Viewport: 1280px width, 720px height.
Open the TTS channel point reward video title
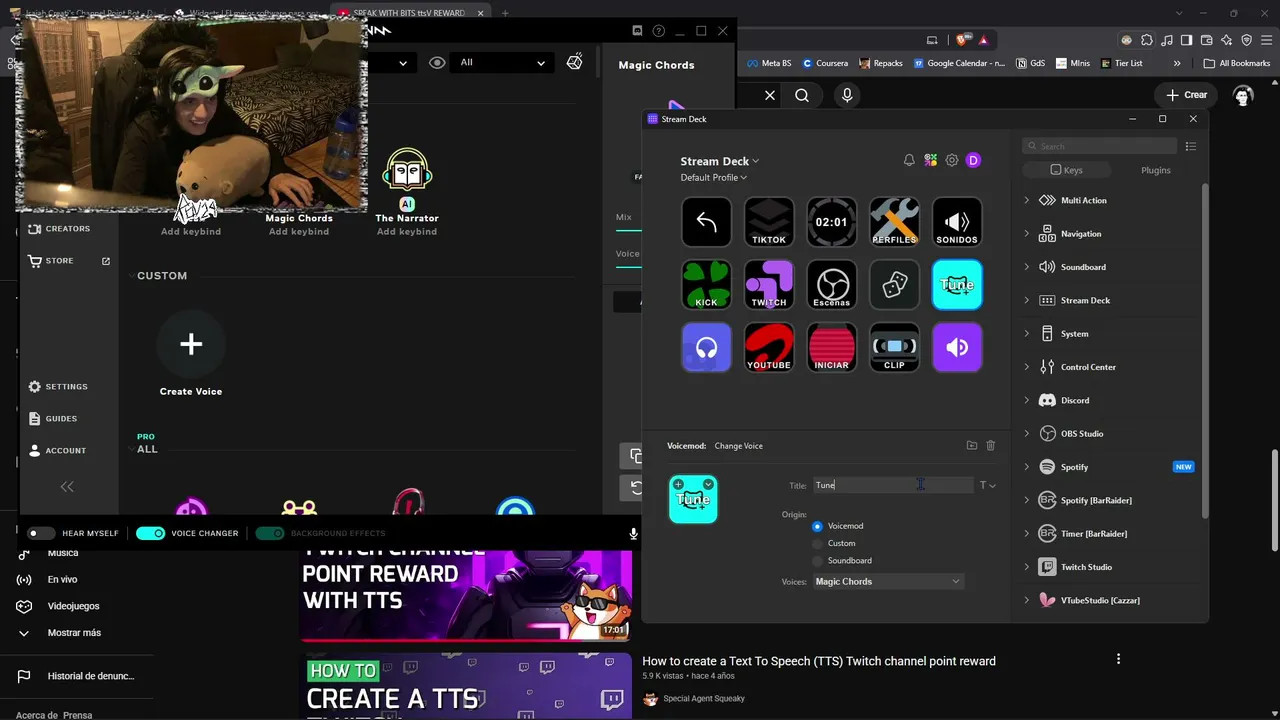819,661
